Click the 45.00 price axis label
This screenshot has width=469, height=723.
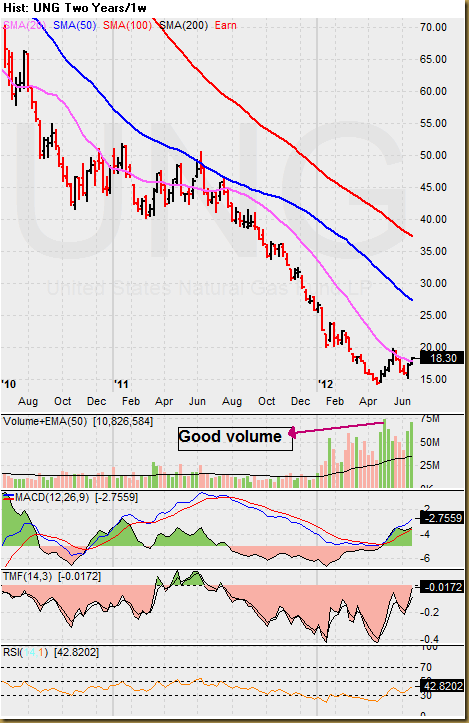pos(433,187)
